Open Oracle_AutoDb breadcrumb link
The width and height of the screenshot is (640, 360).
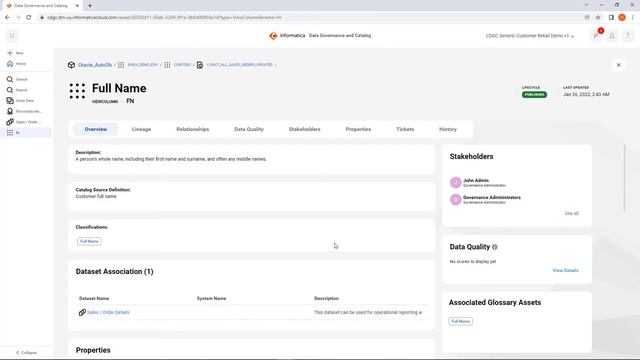[95, 65]
